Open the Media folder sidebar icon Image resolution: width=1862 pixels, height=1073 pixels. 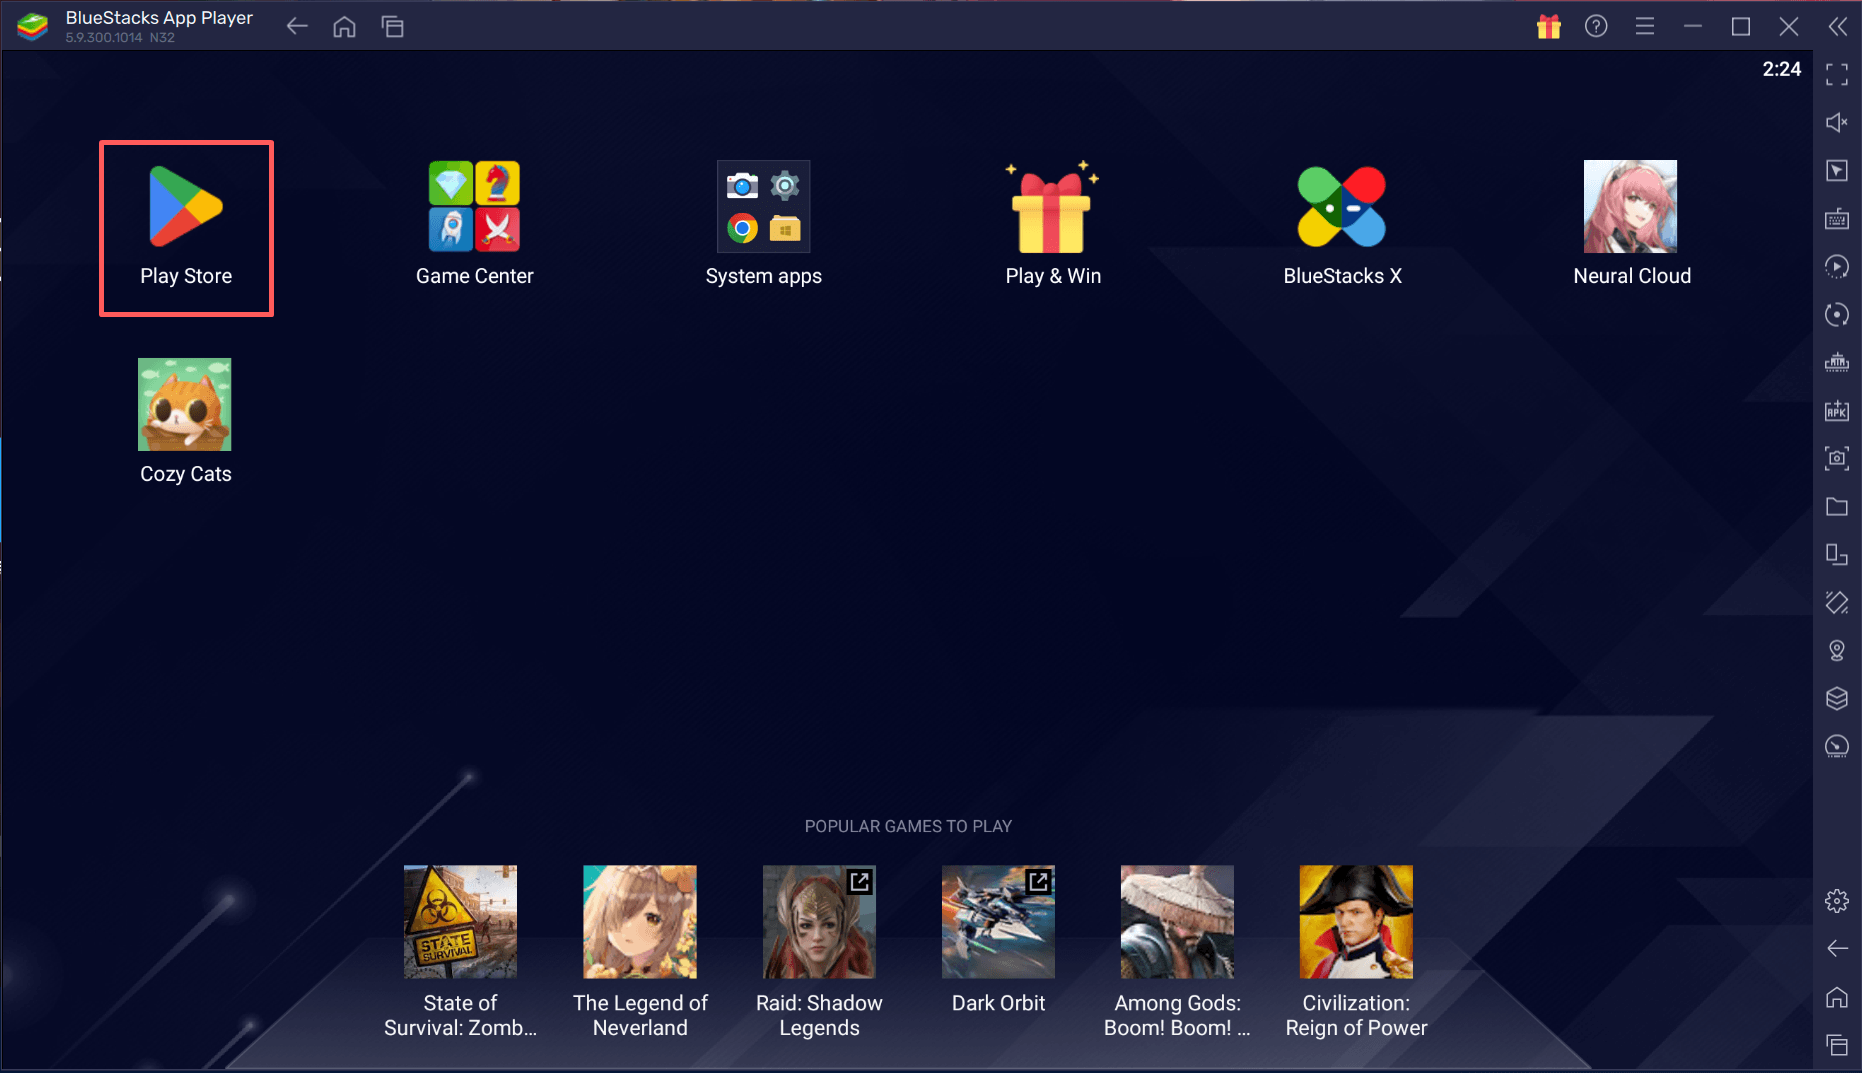[x=1837, y=506]
